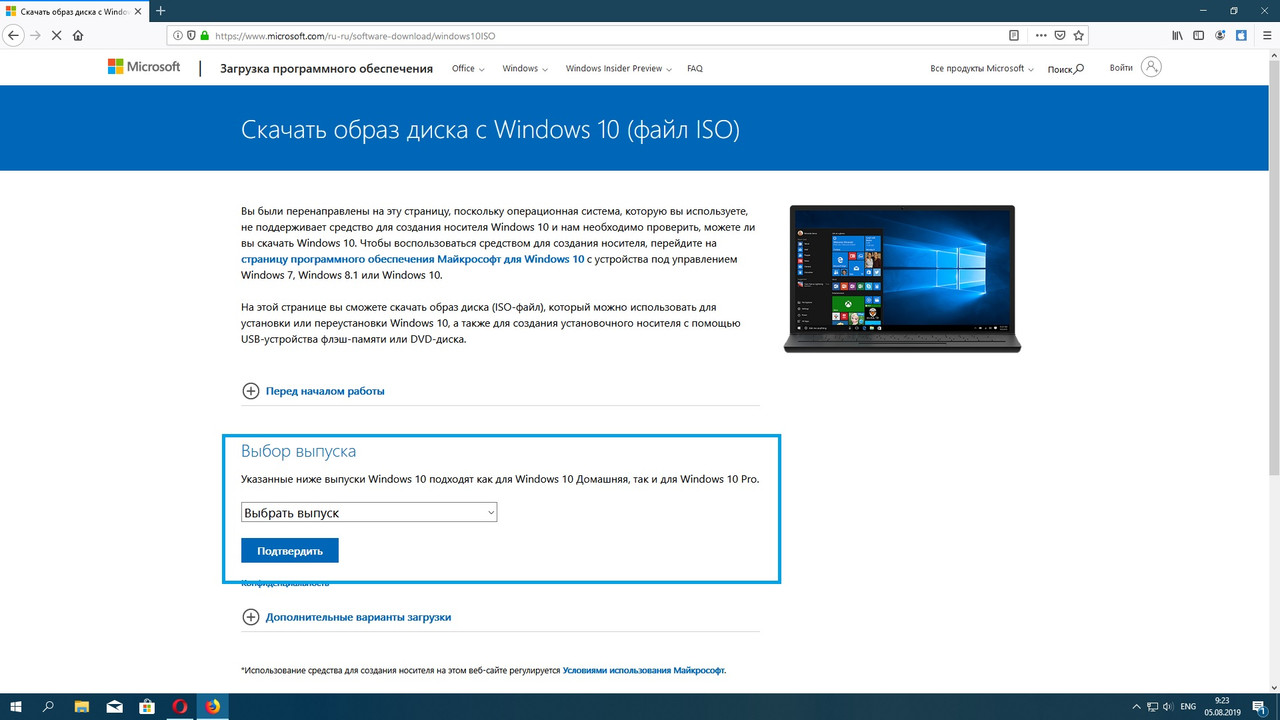Image resolution: width=1280 pixels, height=720 pixels.
Task: Open Microsoft Store from taskbar
Action: coord(147,706)
